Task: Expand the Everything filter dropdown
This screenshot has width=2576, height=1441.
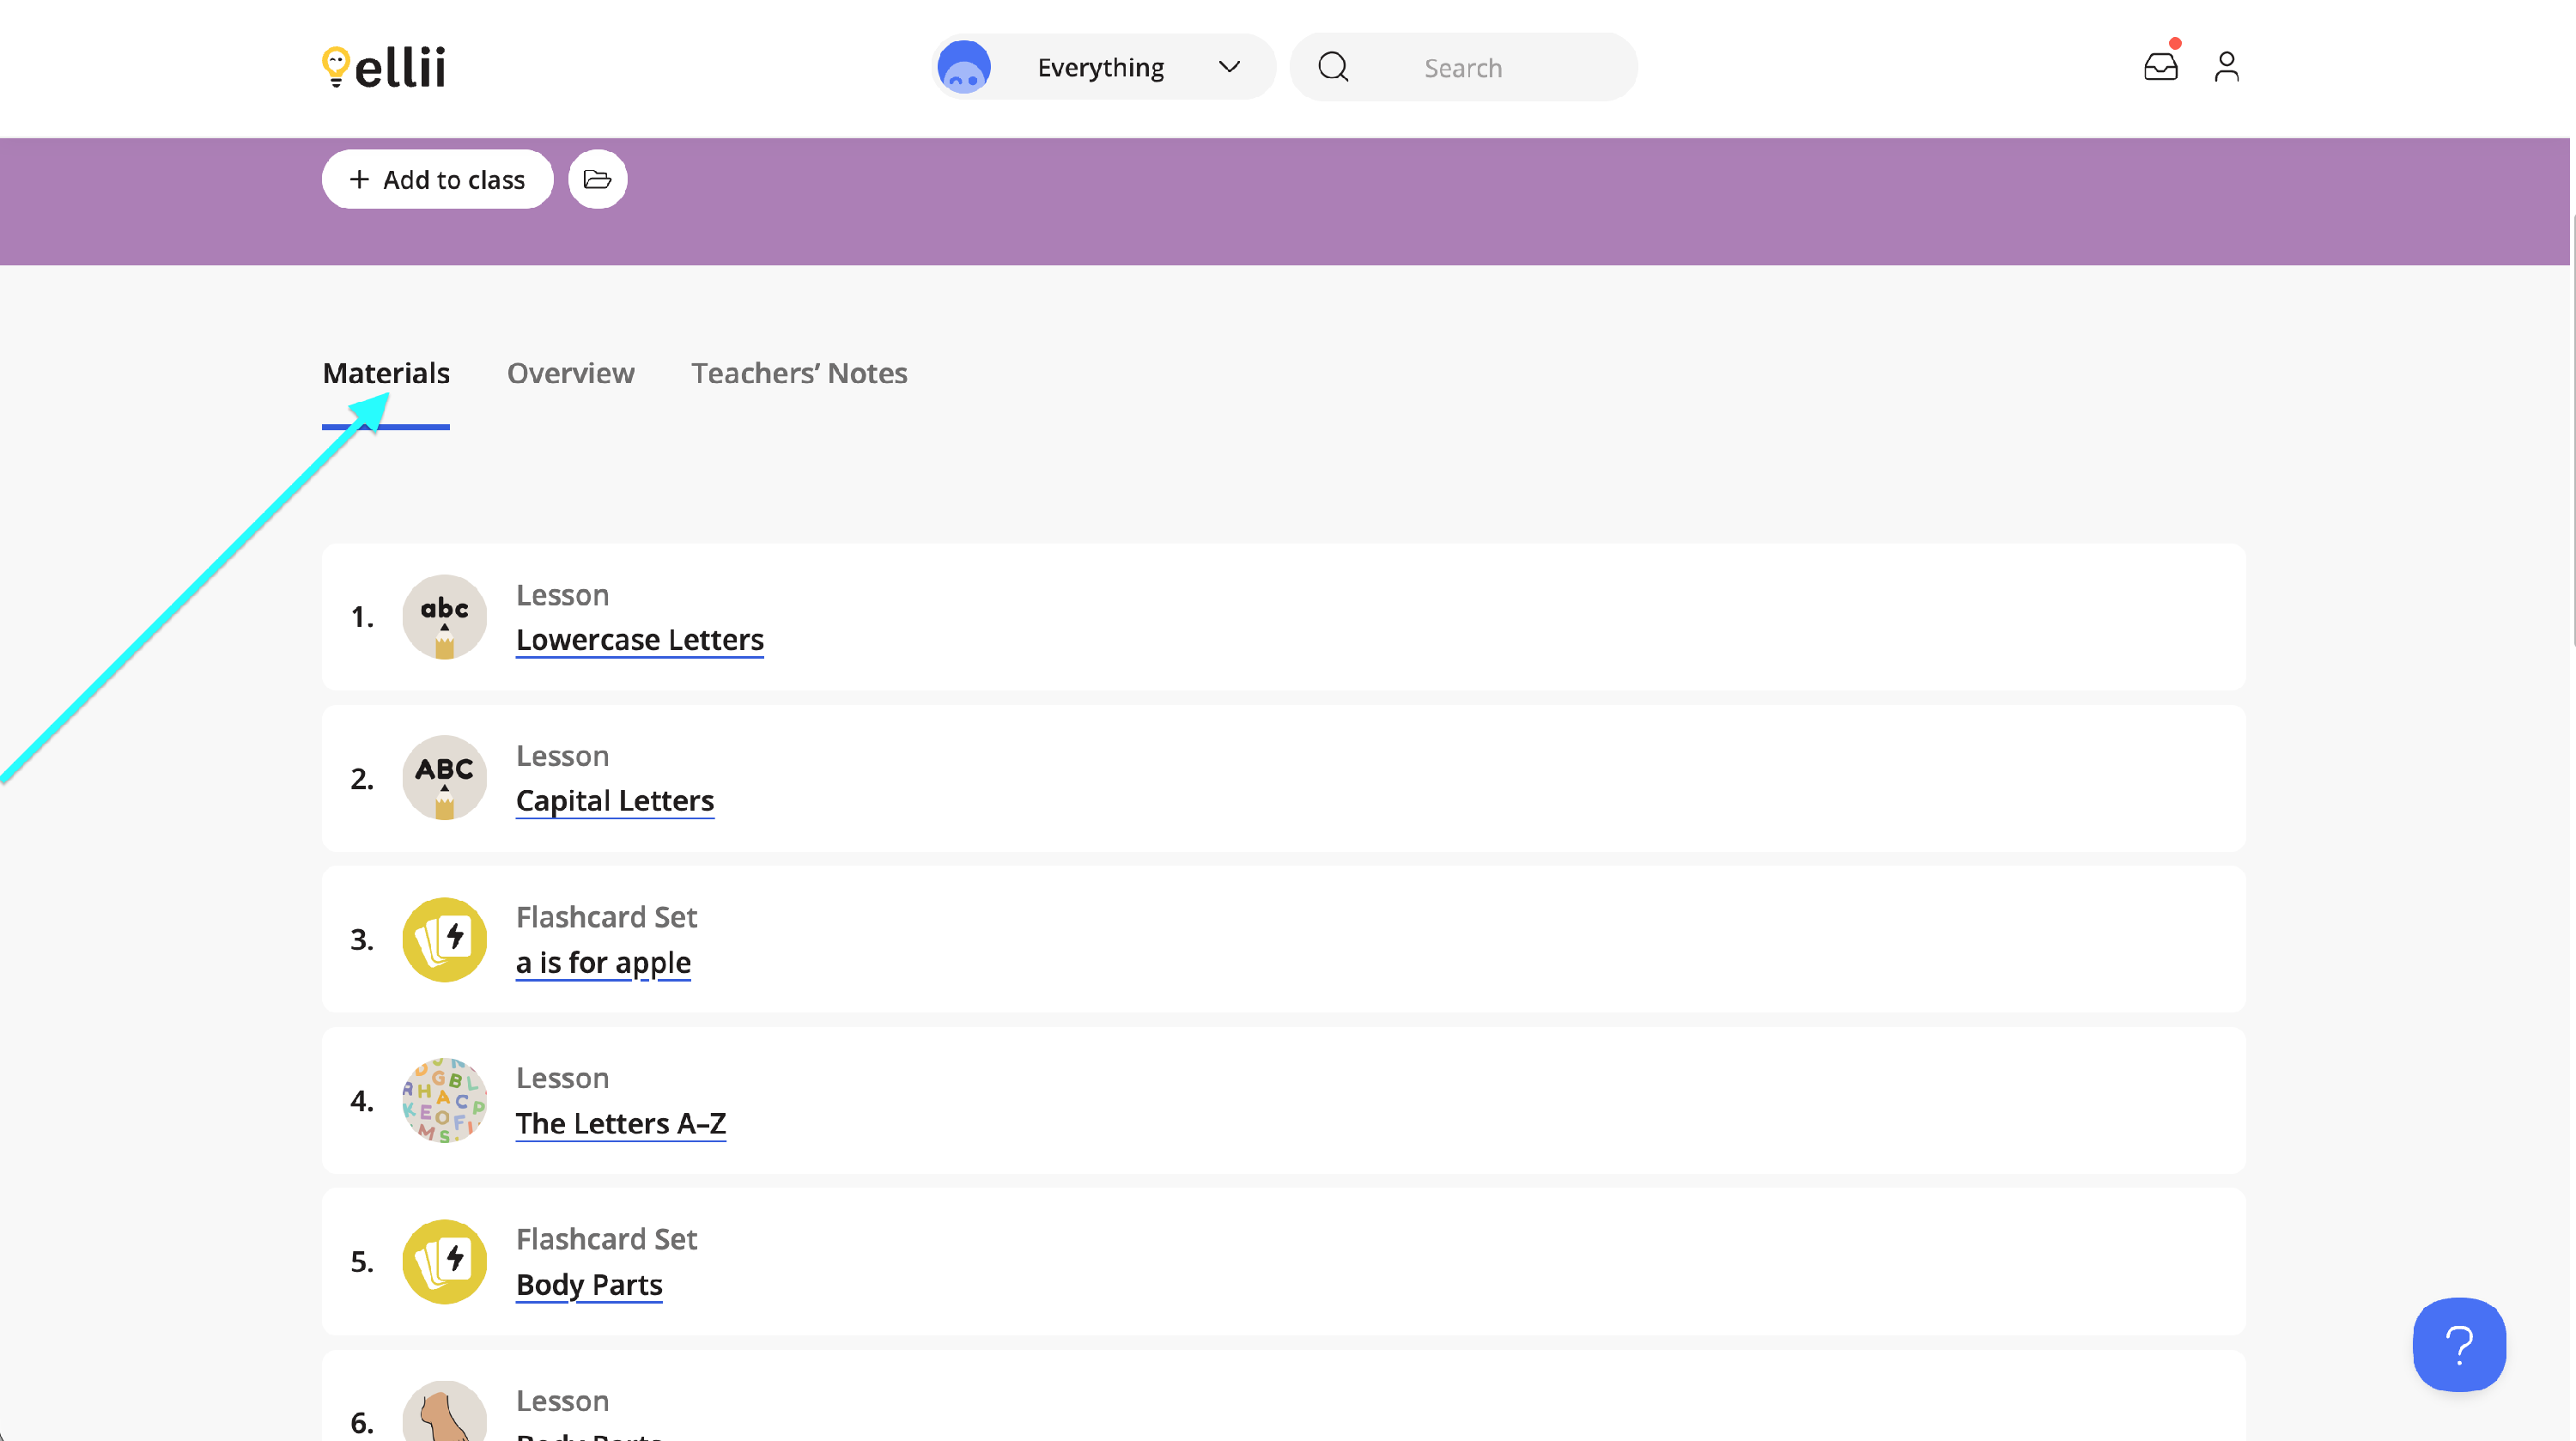Action: pyautogui.click(x=1100, y=67)
